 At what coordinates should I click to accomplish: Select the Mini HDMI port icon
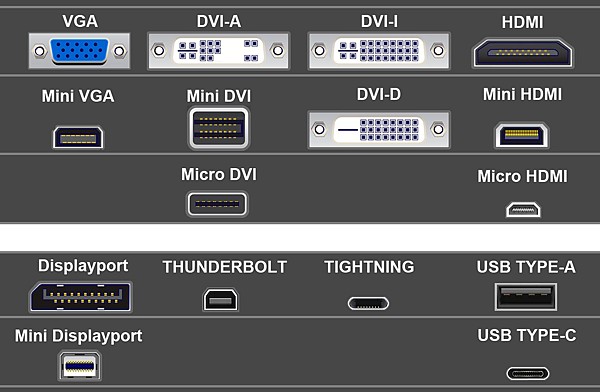pos(522,135)
